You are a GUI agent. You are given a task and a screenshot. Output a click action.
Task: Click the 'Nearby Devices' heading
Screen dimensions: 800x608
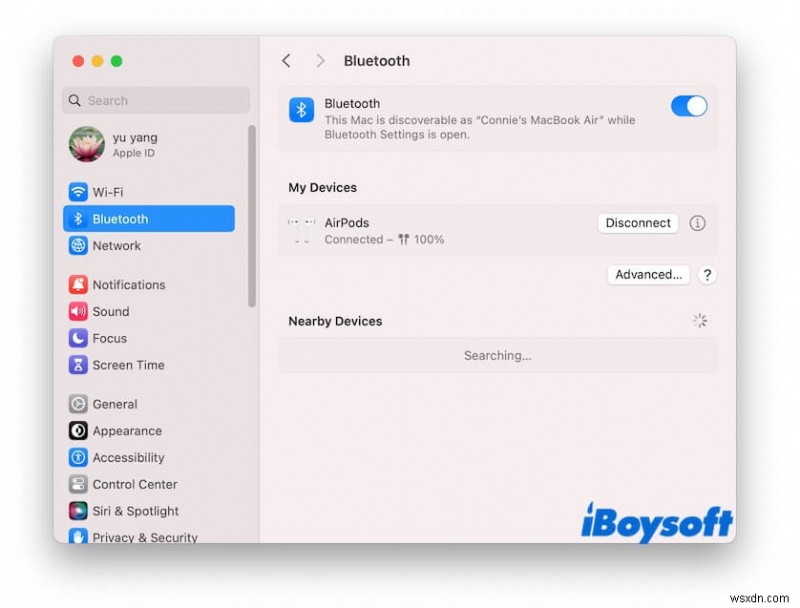335,321
